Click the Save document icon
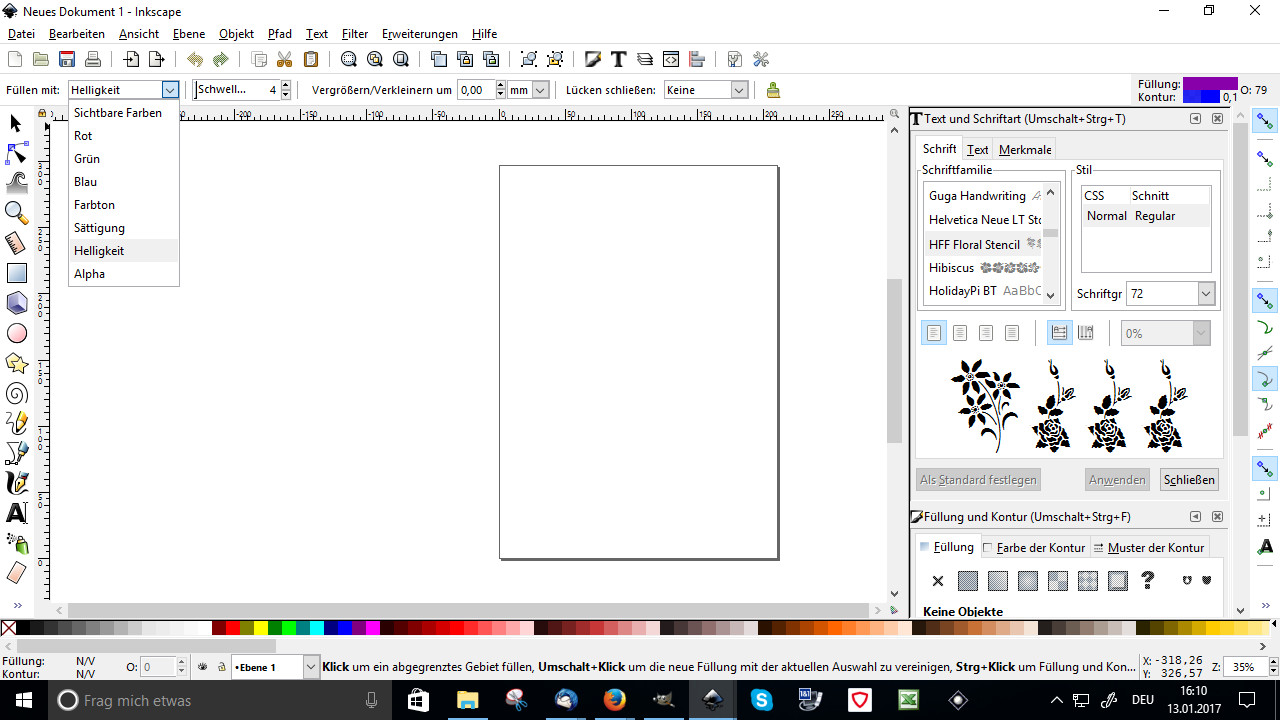The image size is (1280, 720). tap(67, 60)
